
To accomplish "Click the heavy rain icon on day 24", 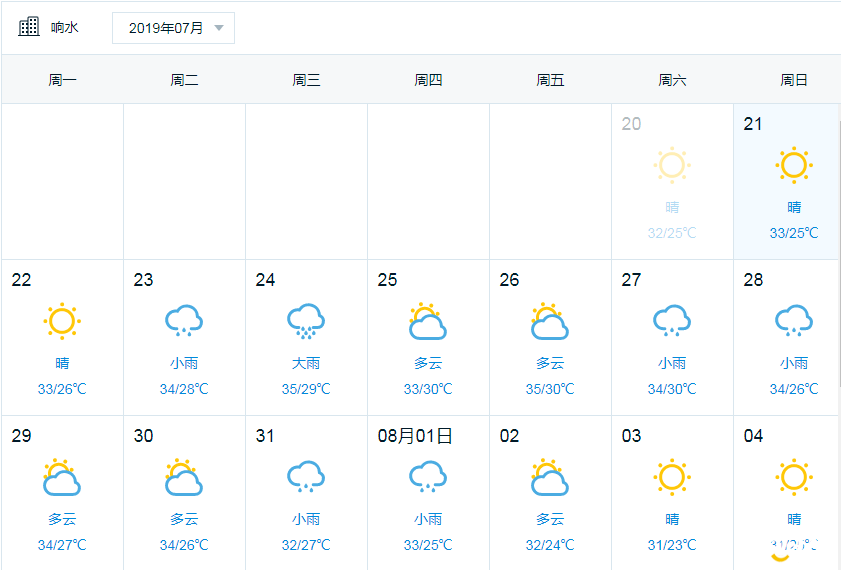I will [306, 321].
